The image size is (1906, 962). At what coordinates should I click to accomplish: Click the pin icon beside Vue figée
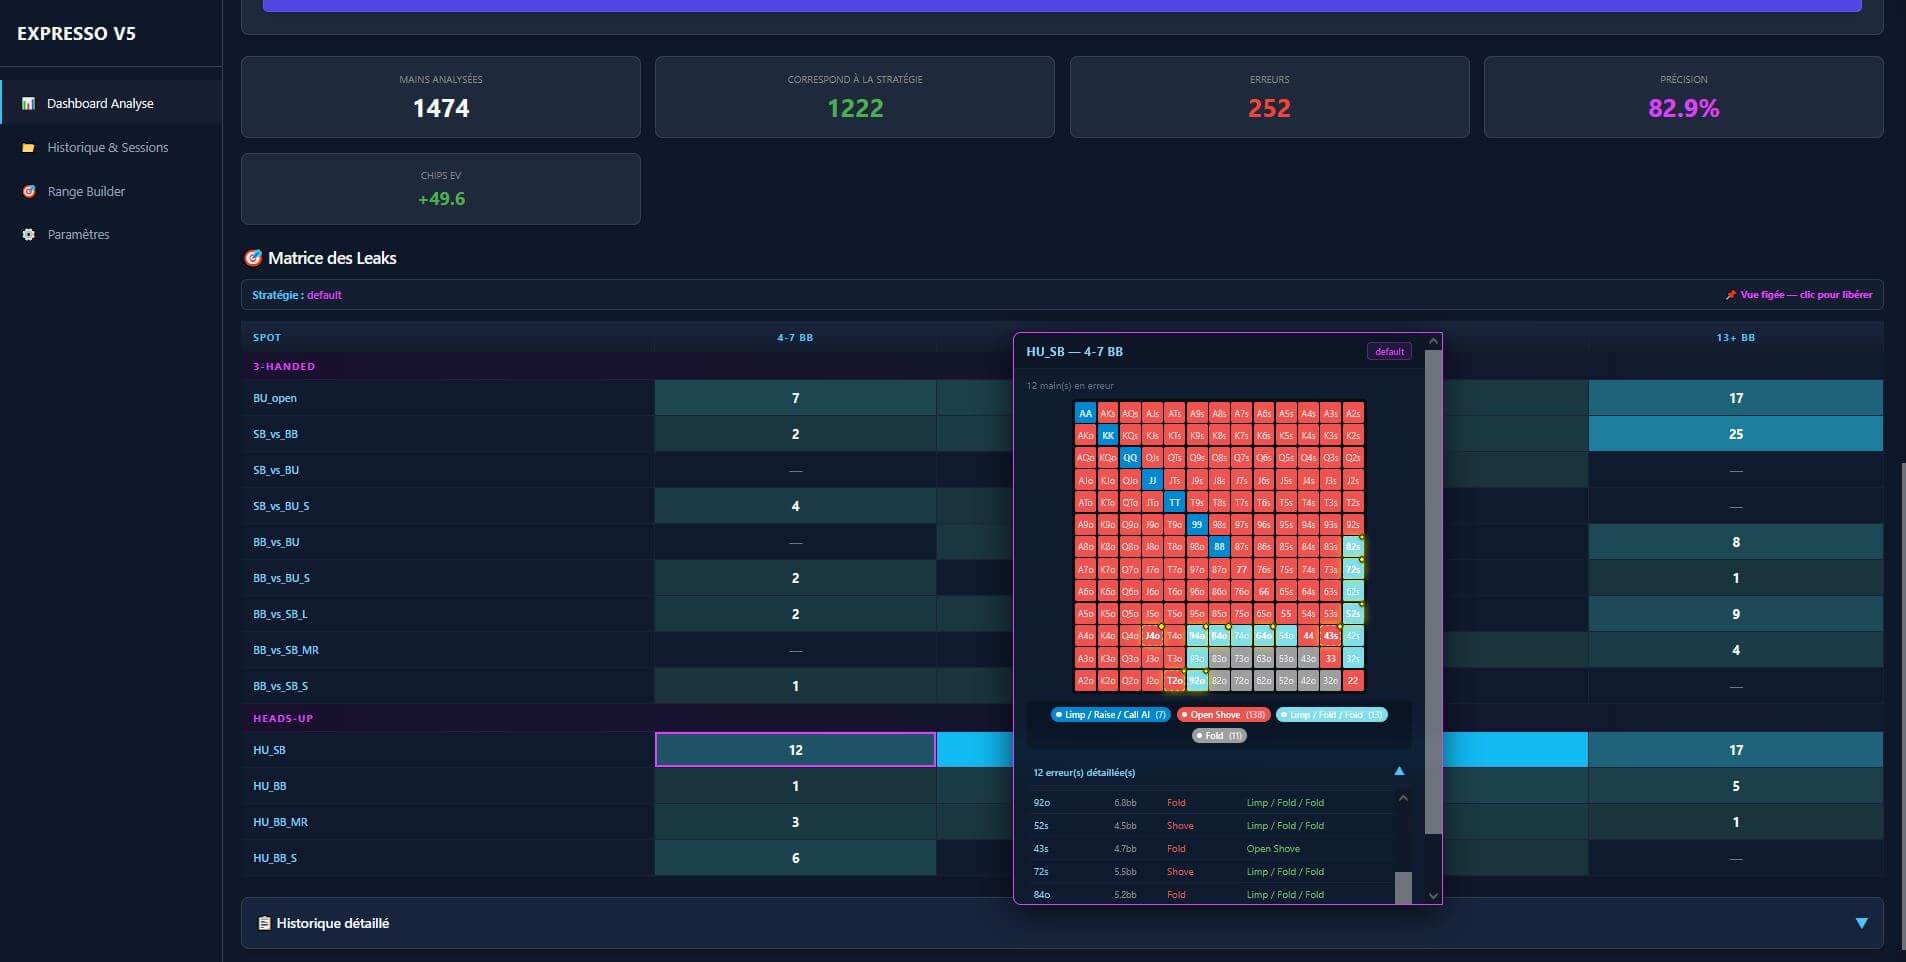1731,295
